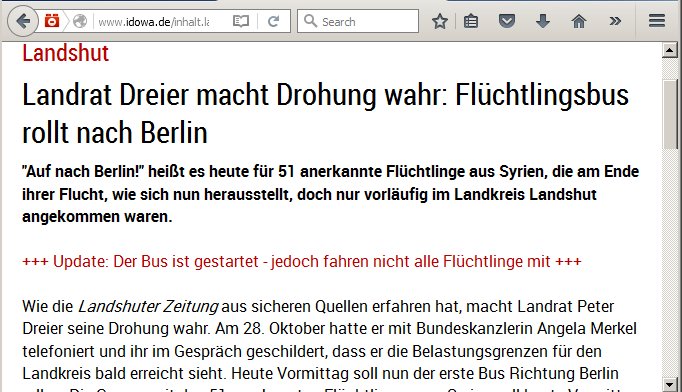Show your bookmarks list
This screenshot has width=682, height=392.
point(471,21)
